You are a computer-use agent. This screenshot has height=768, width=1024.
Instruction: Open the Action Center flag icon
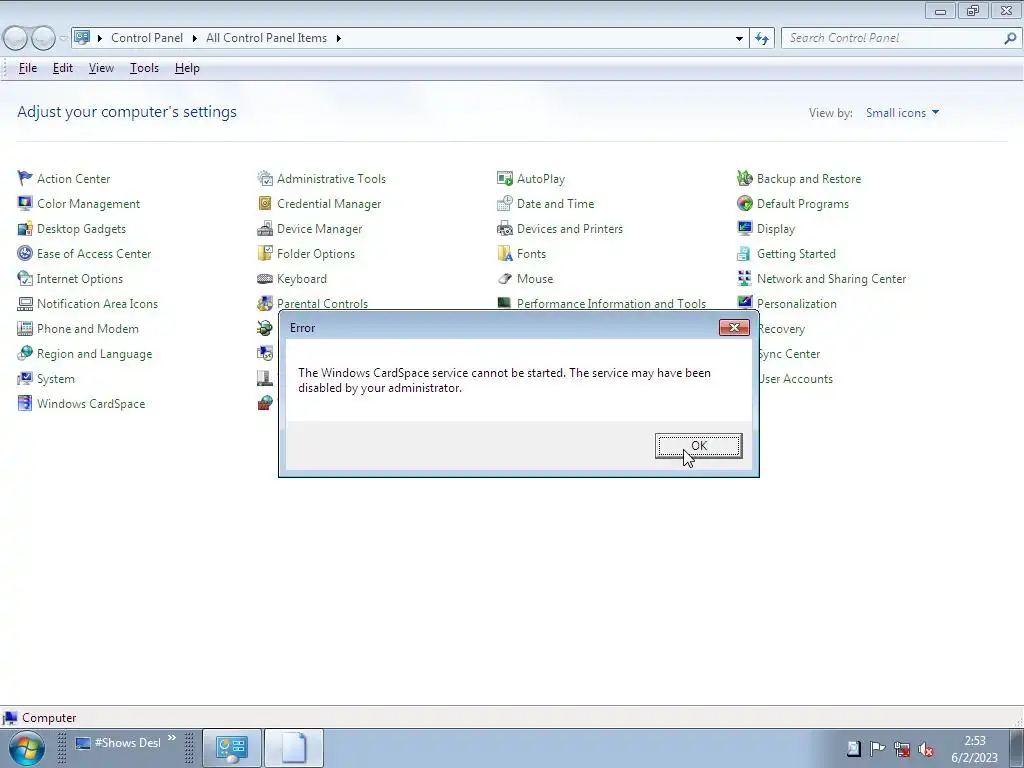25,178
